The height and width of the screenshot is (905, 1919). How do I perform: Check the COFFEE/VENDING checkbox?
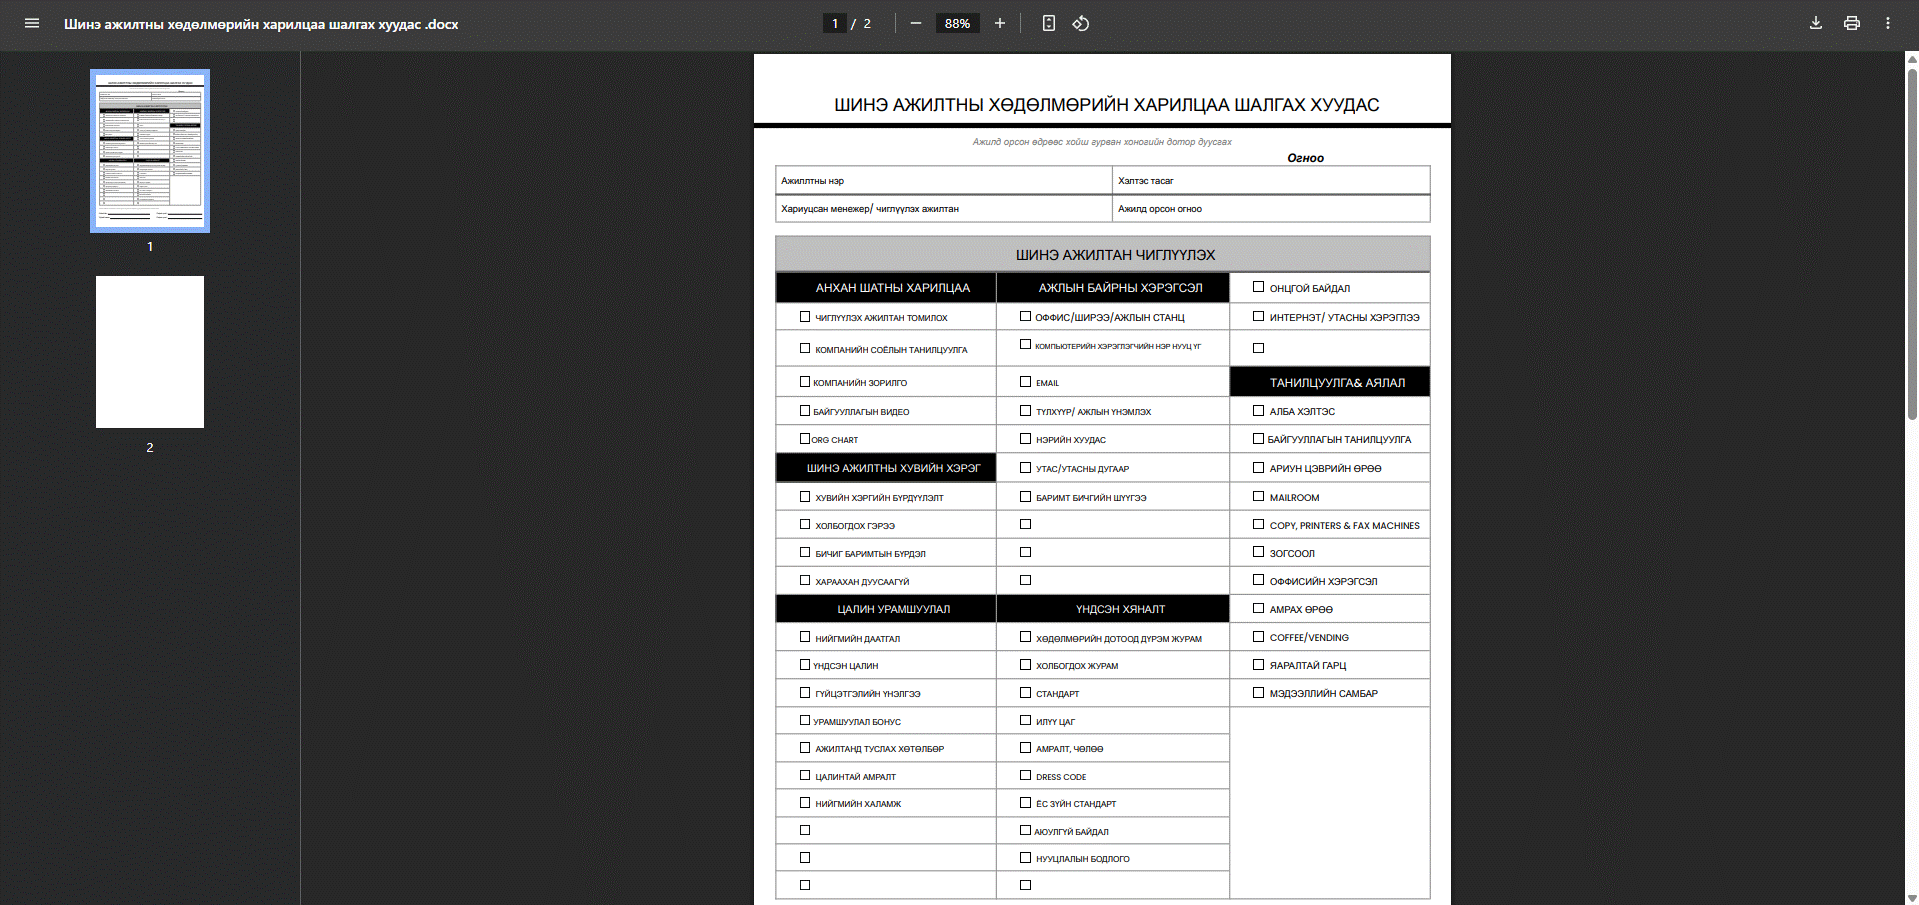tap(1259, 636)
